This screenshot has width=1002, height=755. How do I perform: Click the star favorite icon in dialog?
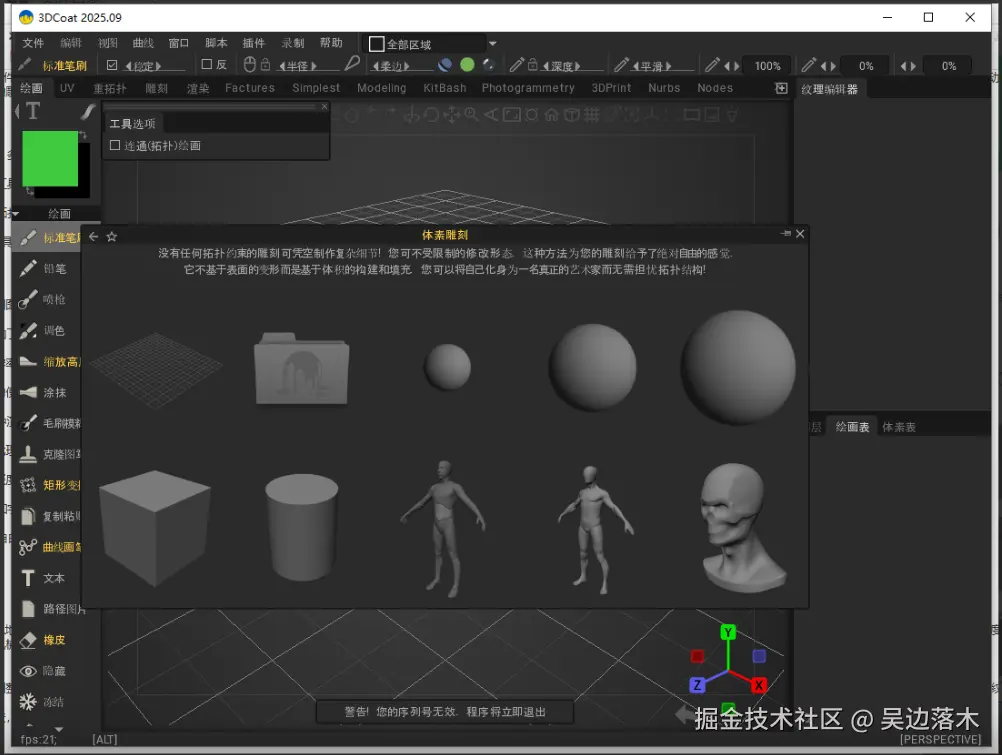point(112,237)
